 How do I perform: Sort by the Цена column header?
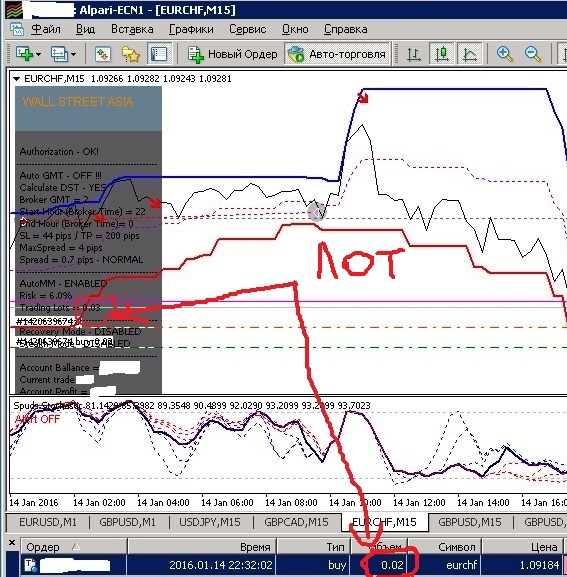[x=522, y=547]
